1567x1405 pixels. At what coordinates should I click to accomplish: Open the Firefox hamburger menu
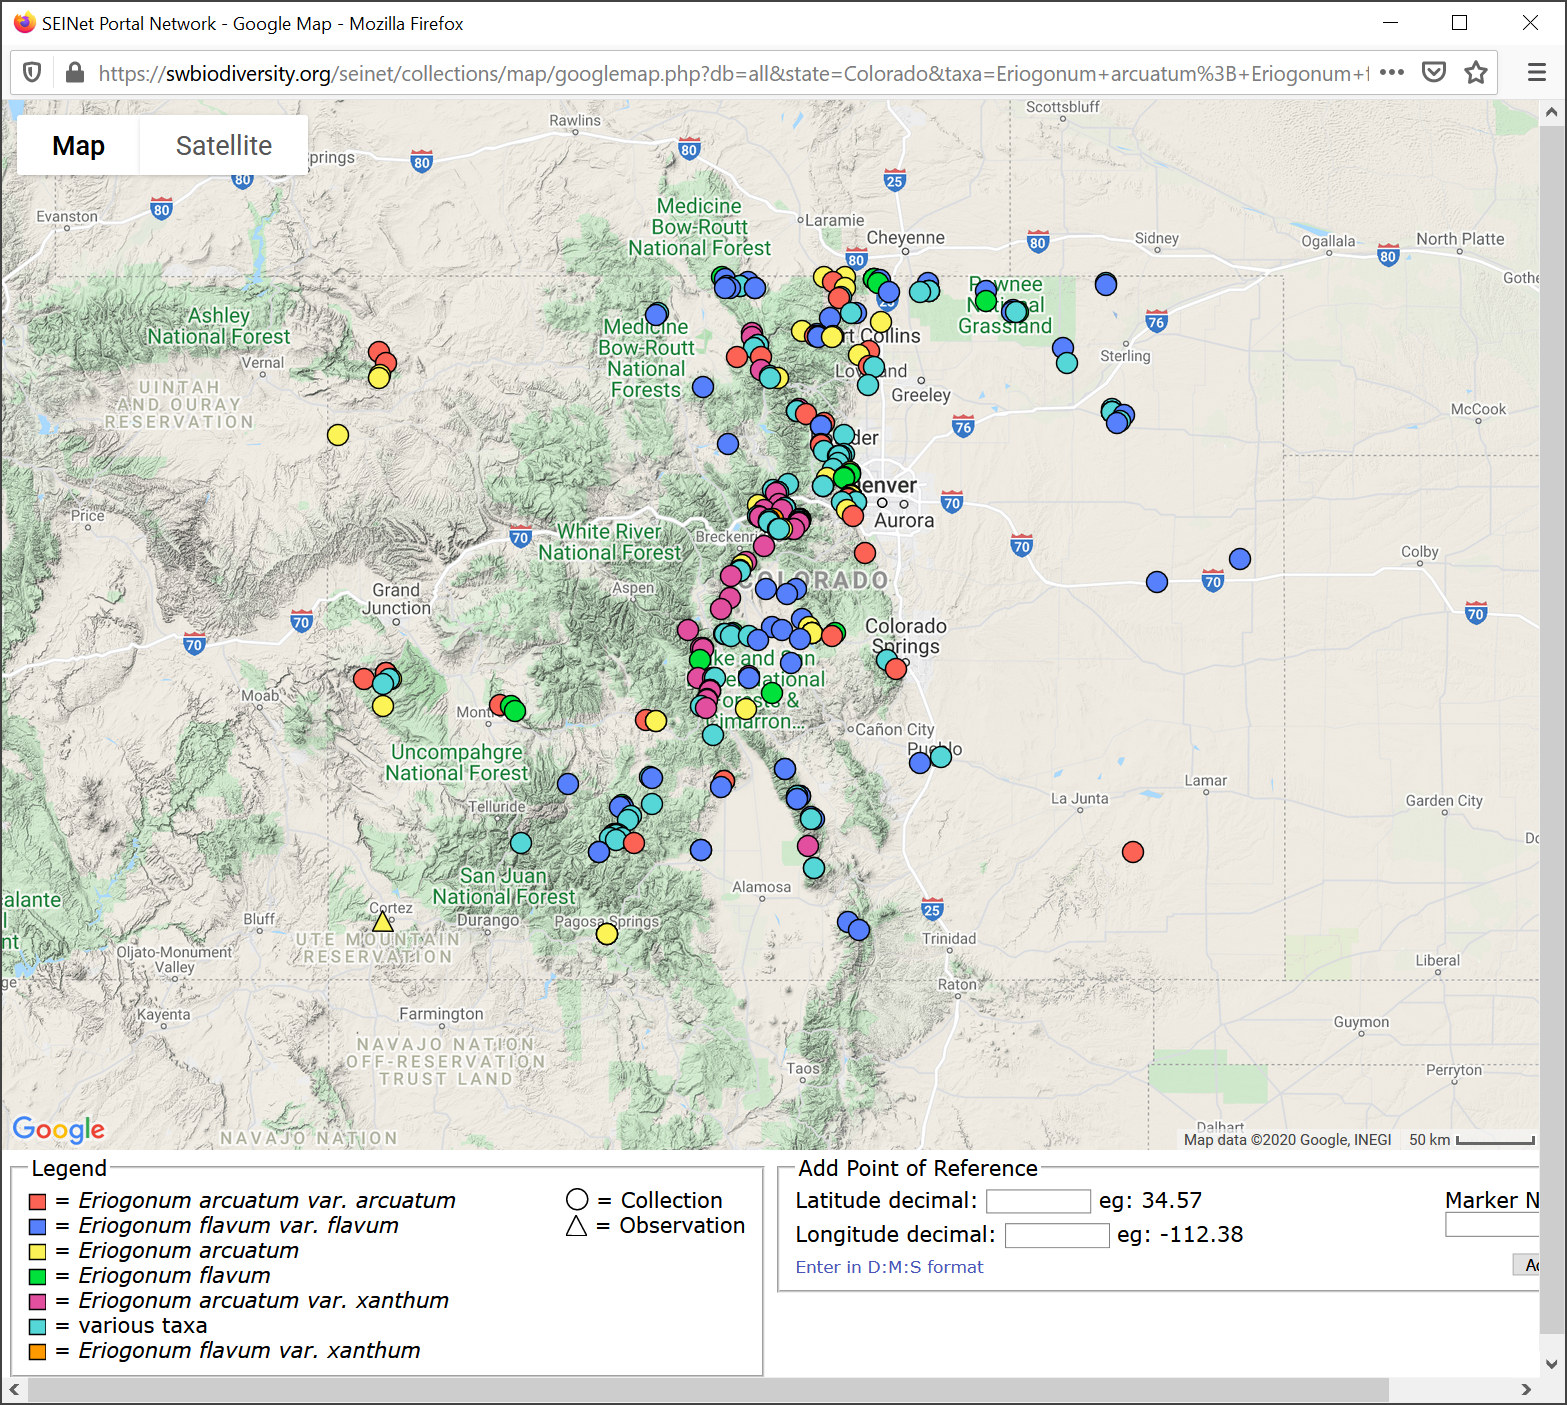(1537, 73)
